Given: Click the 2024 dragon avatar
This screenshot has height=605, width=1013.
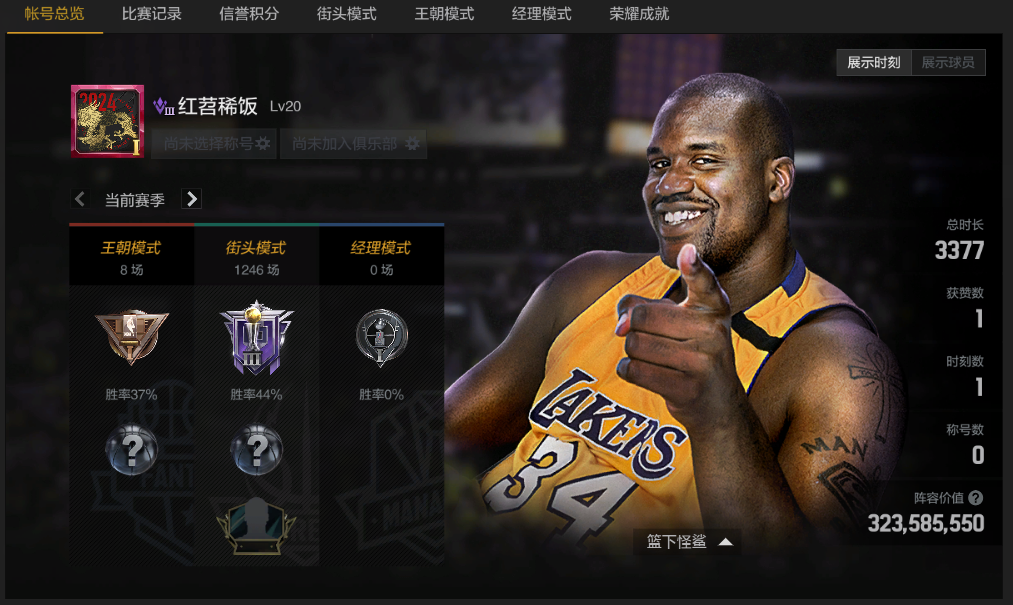Looking at the screenshot, I should pos(107,121).
